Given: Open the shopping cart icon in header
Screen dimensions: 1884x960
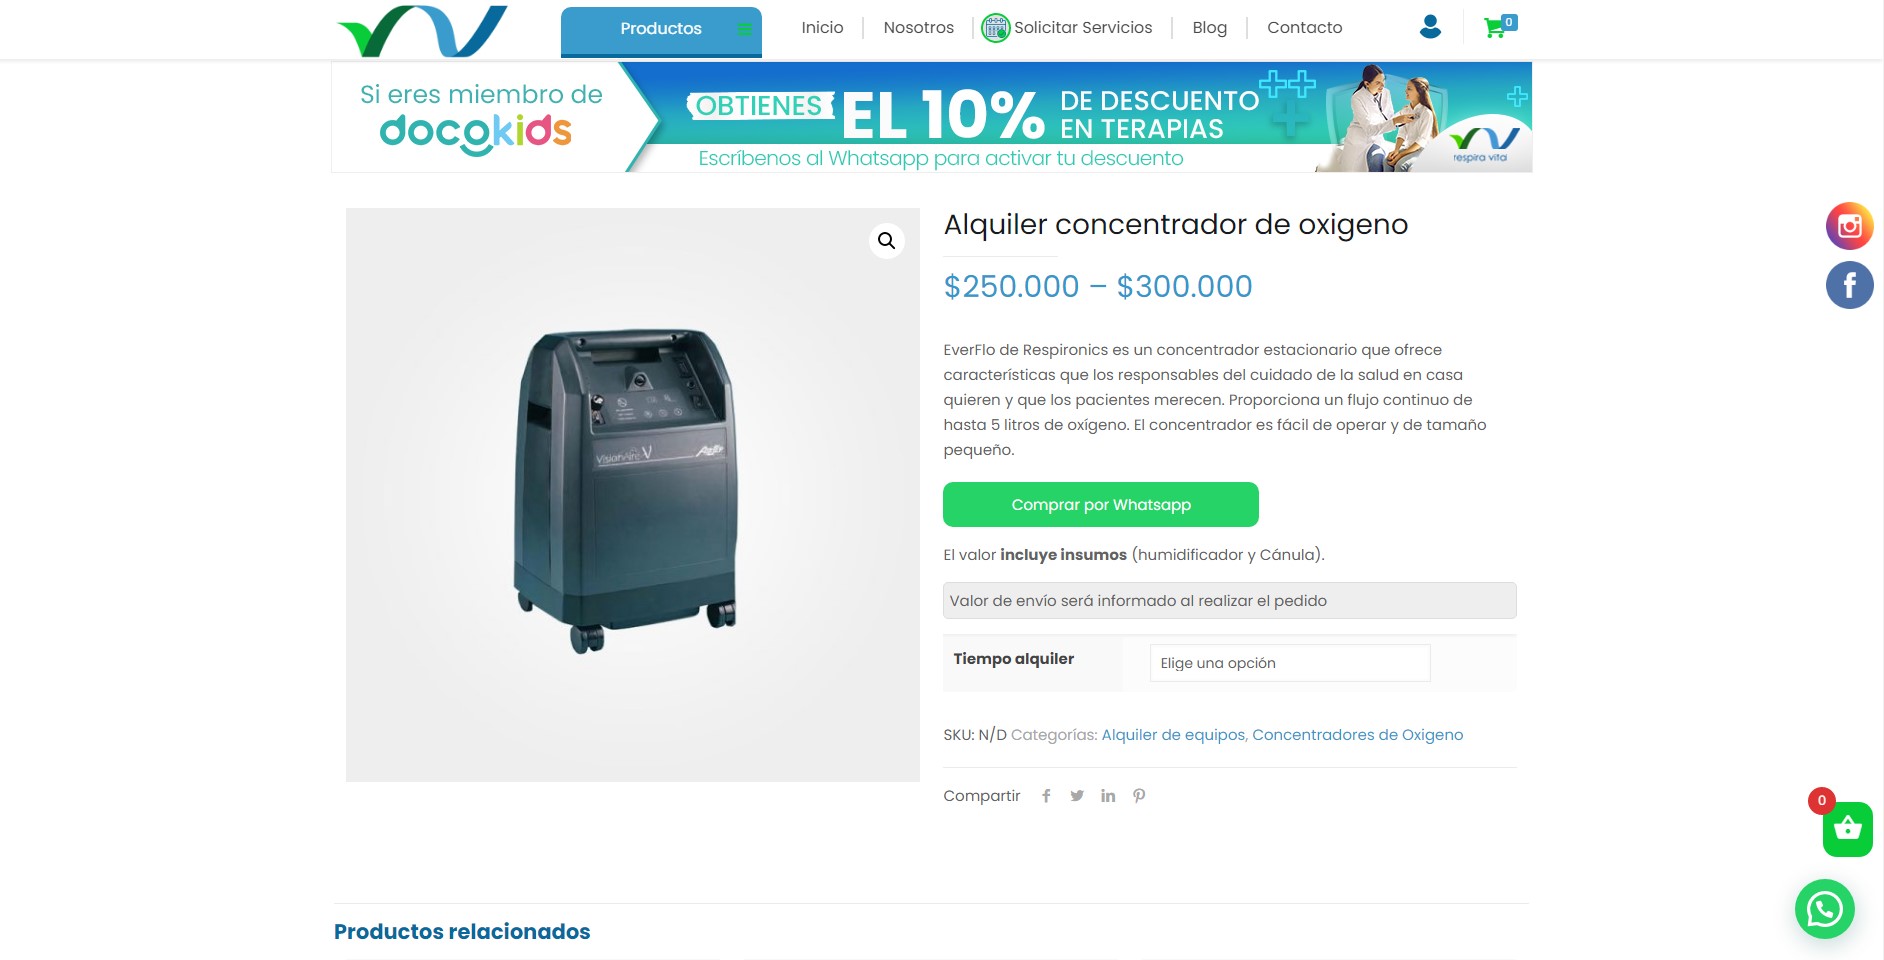Looking at the screenshot, I should coord(1499,27).
